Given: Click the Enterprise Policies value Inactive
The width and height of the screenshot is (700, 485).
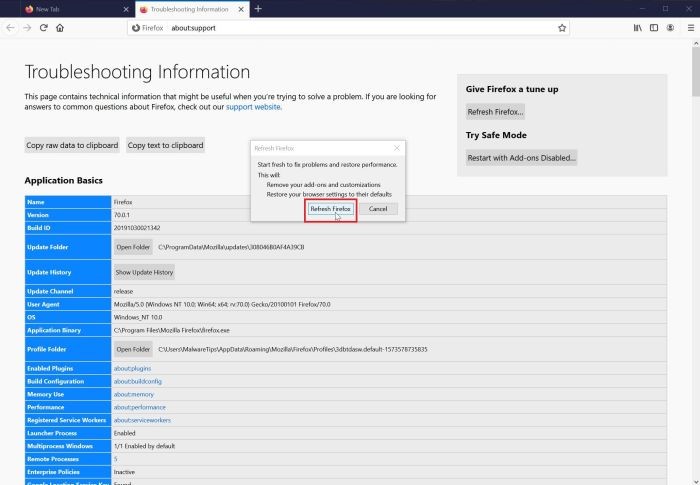Looking at the screenshot, I should 124,472.
